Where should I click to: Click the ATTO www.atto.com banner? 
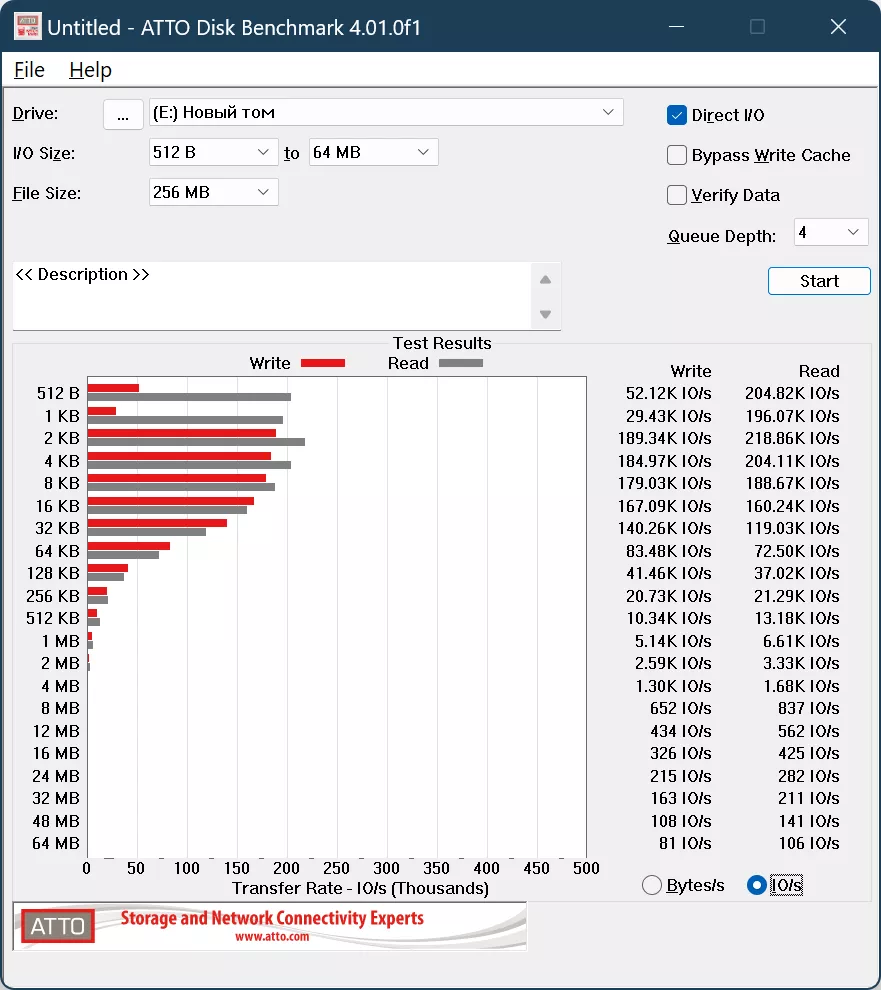270,926
